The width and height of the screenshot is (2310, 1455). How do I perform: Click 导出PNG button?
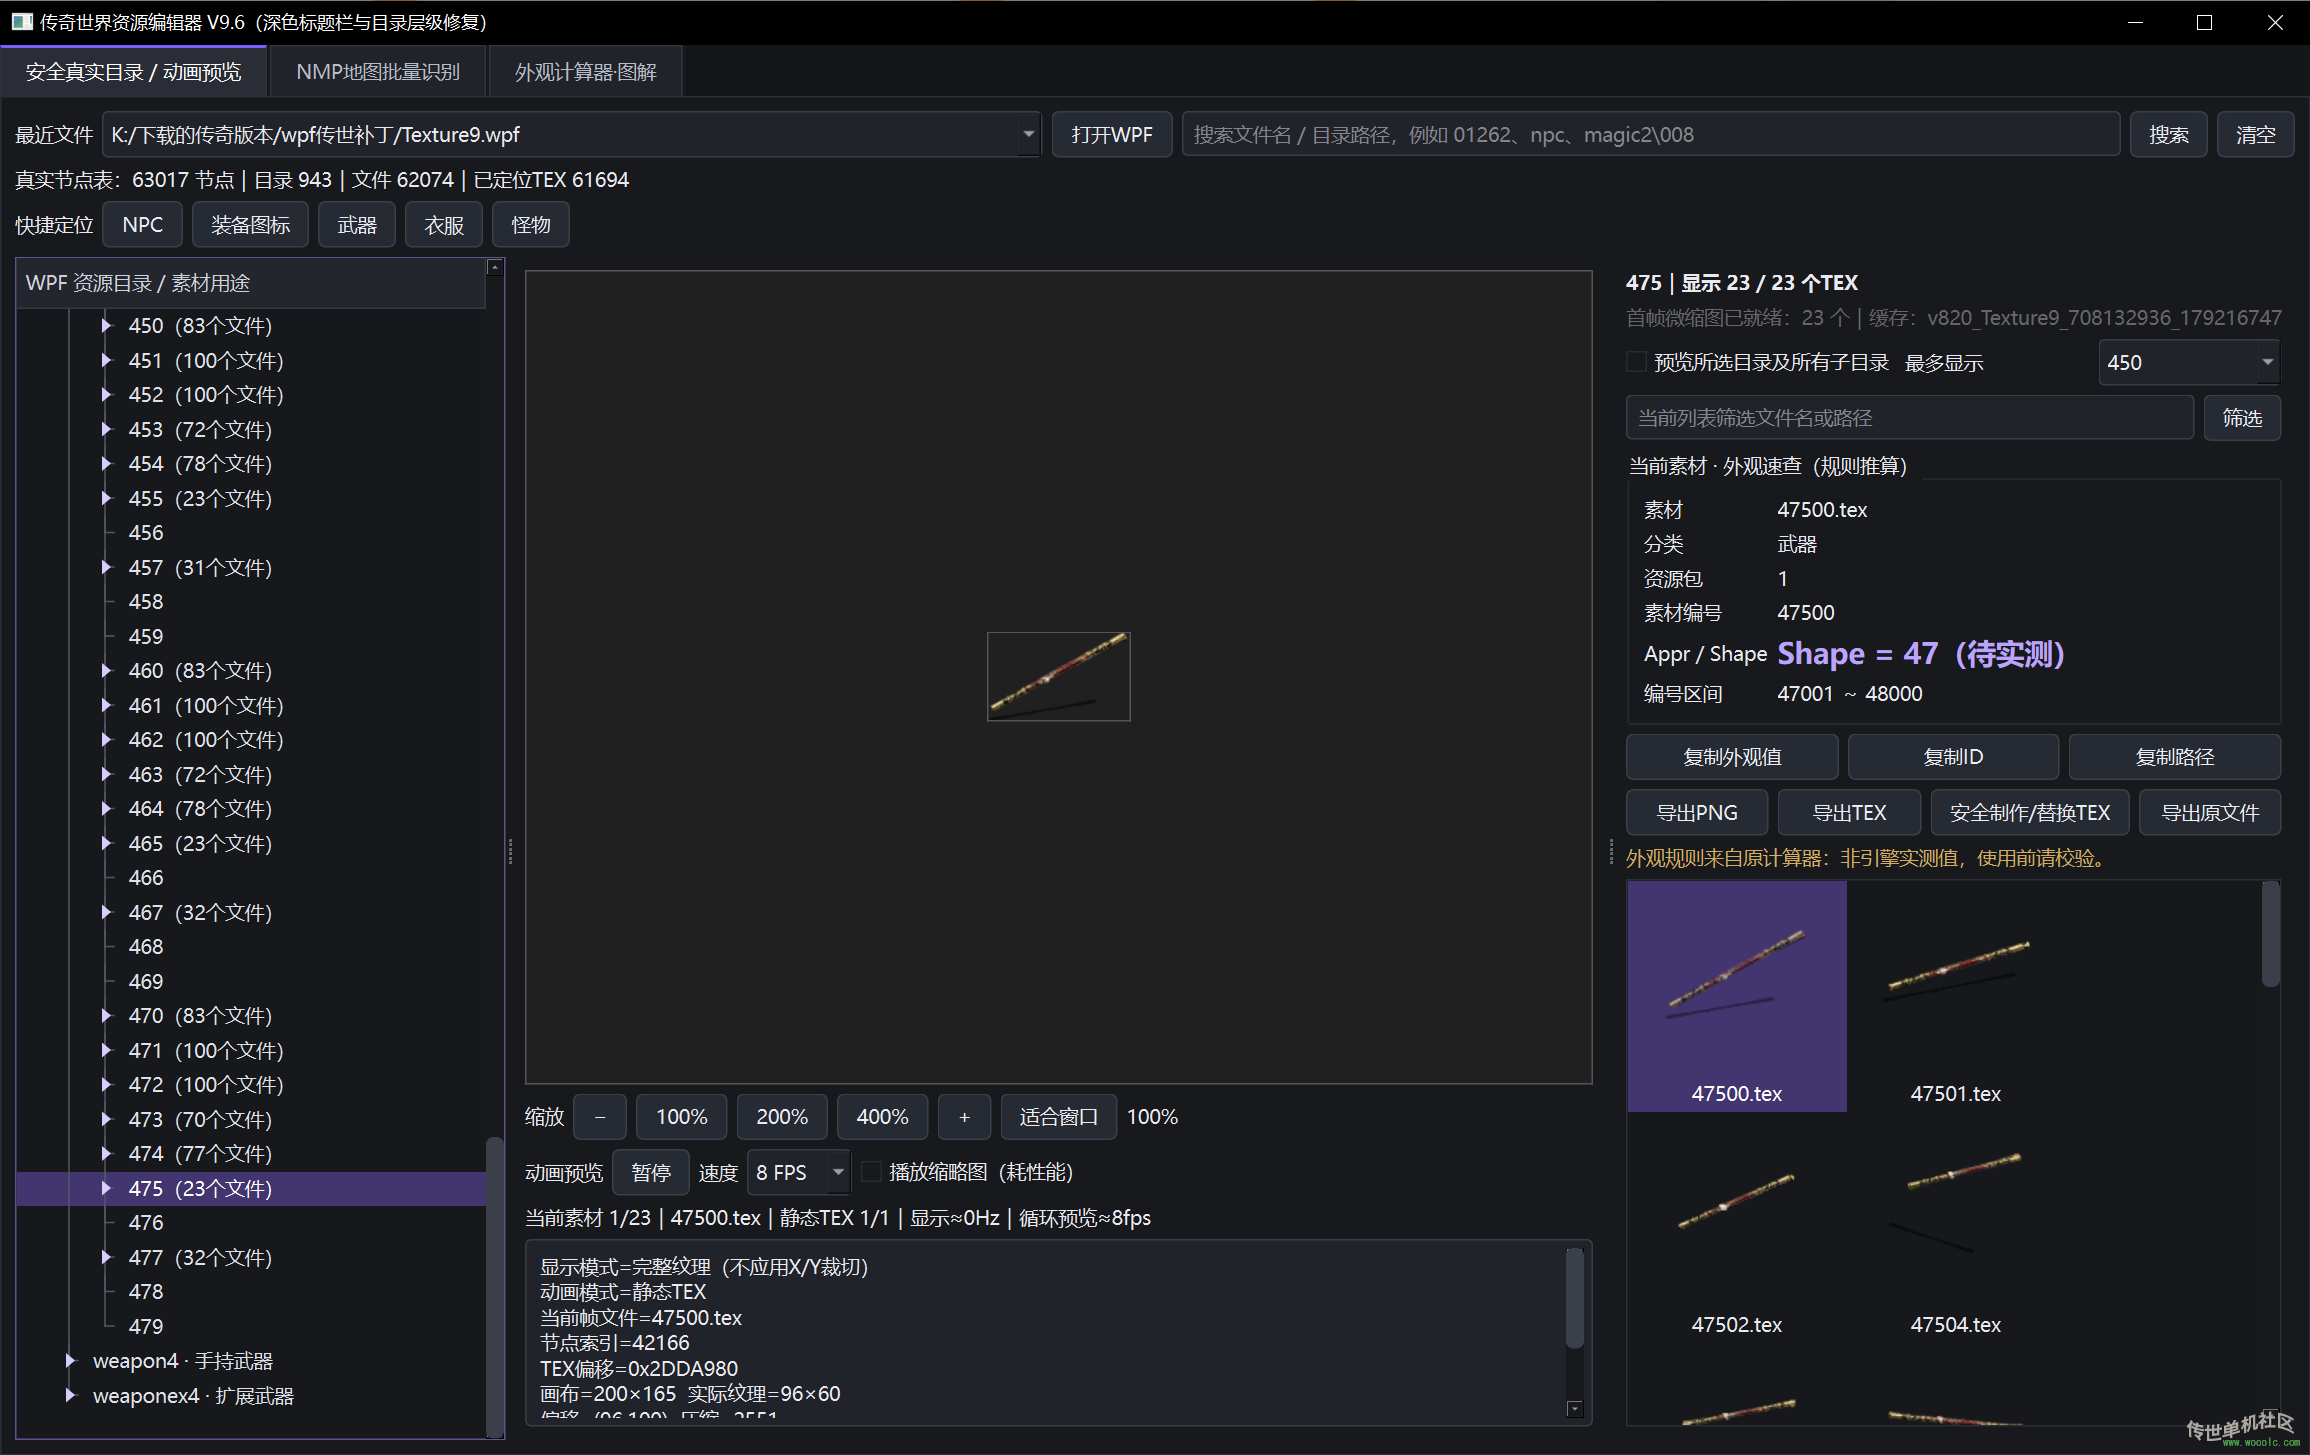tap(1697, 812)
